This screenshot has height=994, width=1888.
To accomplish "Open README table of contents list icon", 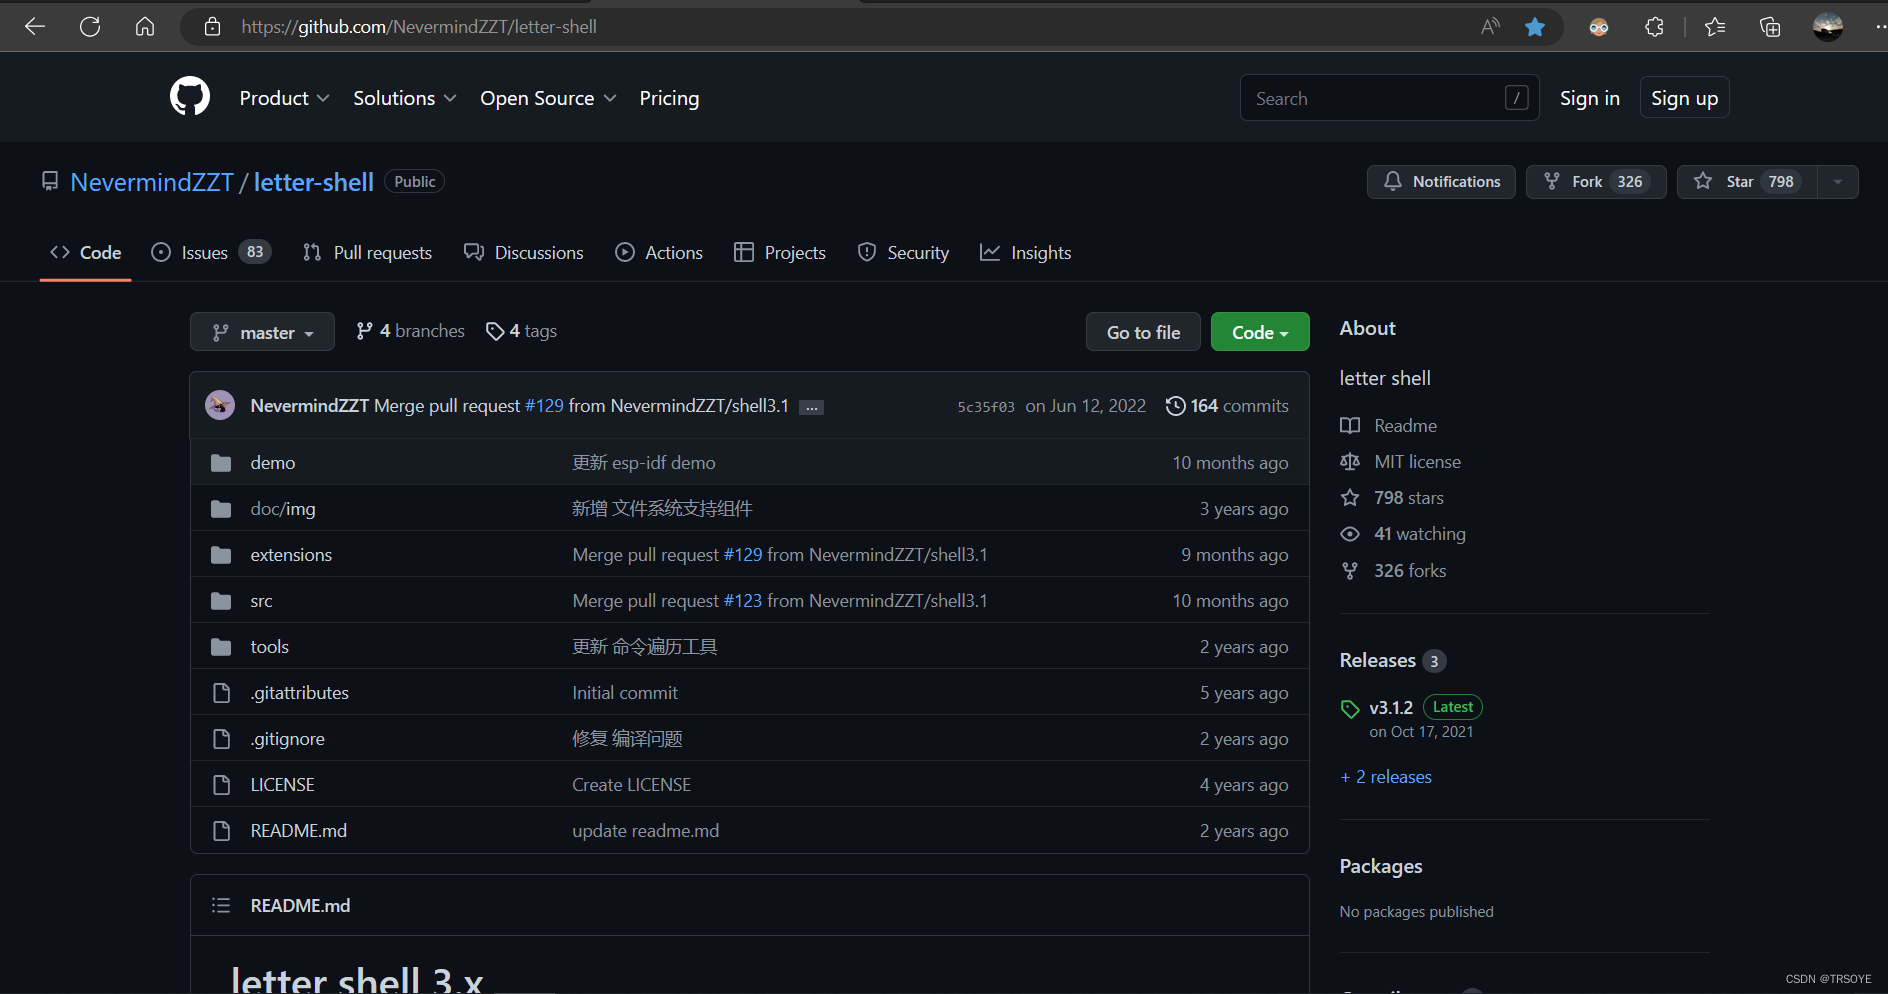I will 221,905.
